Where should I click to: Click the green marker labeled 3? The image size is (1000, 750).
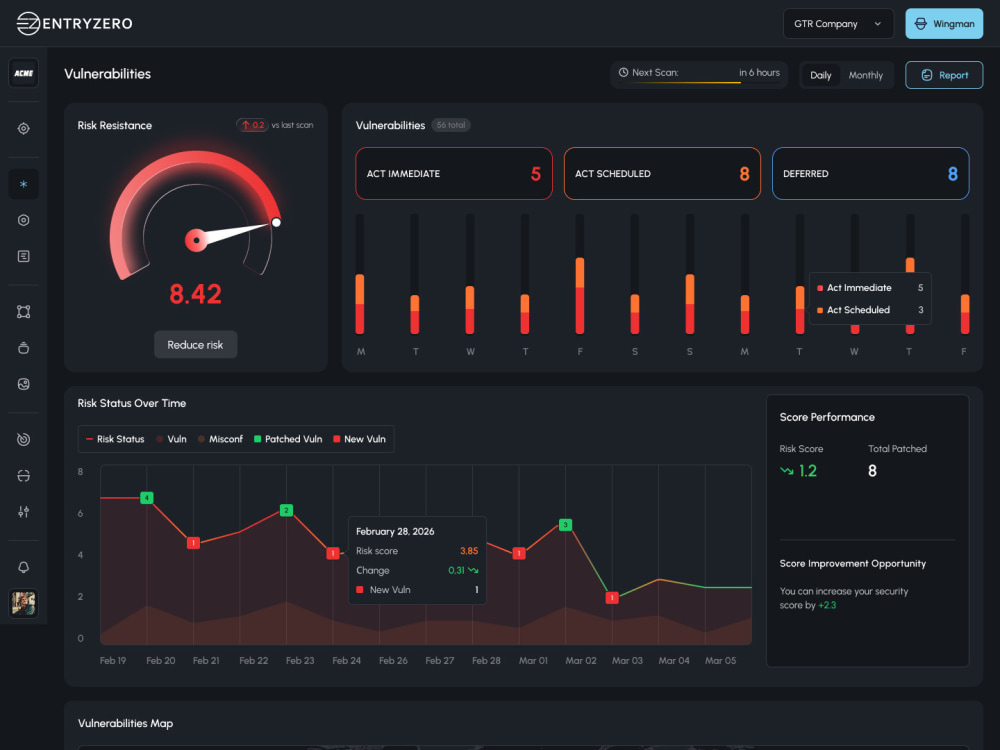tap(565, 524)
